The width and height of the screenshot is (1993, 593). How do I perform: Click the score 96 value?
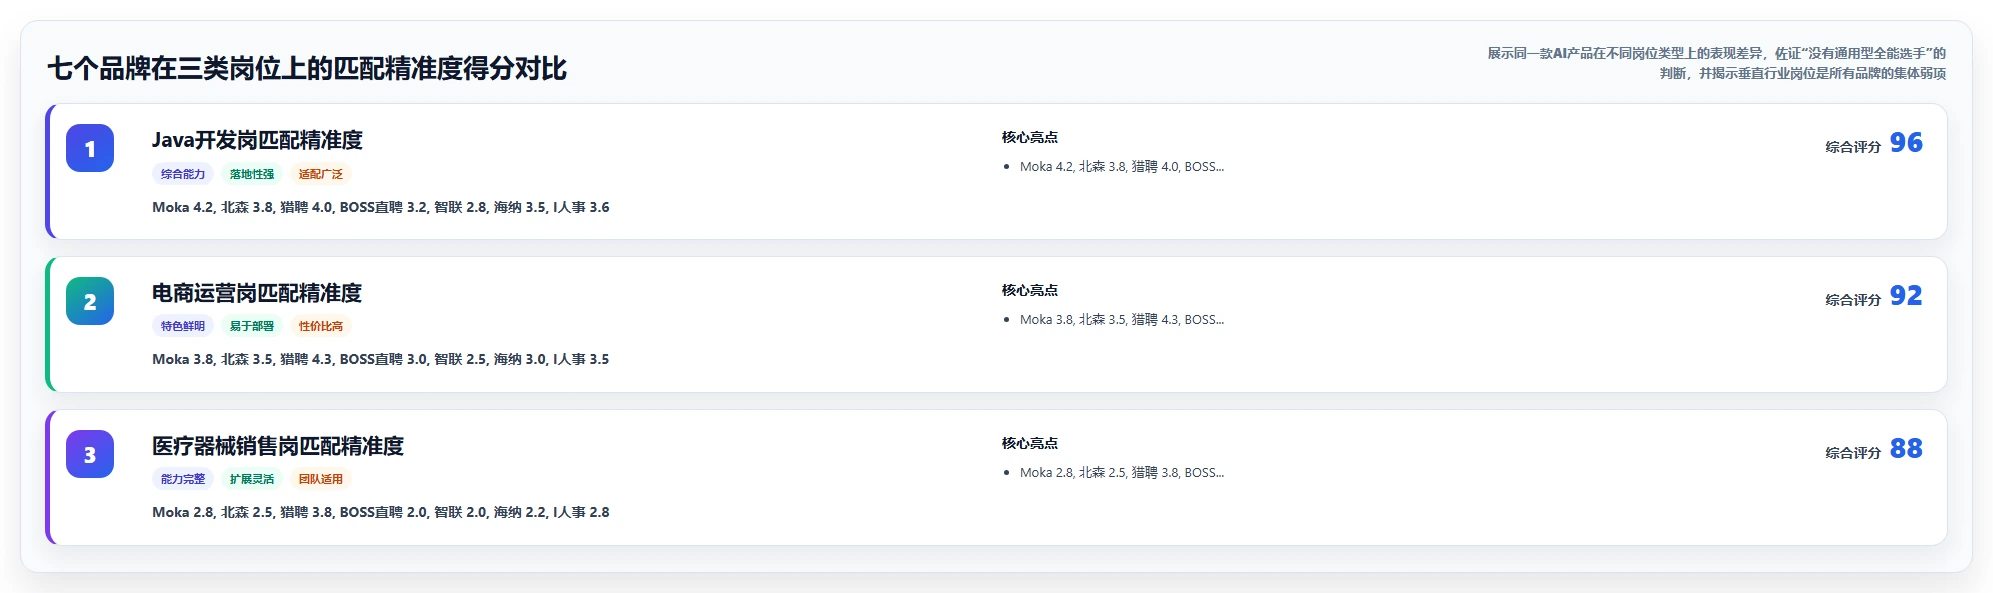1906,143
